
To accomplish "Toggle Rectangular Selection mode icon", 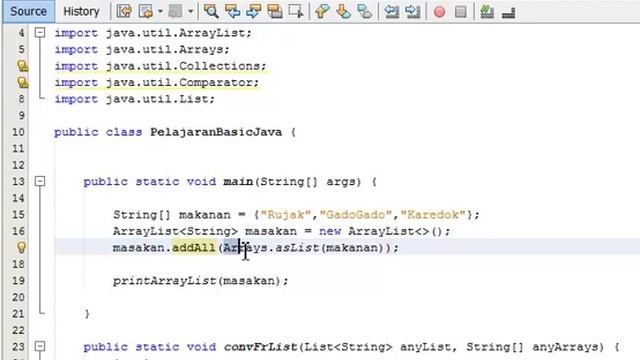I will [x=296, y=11].
